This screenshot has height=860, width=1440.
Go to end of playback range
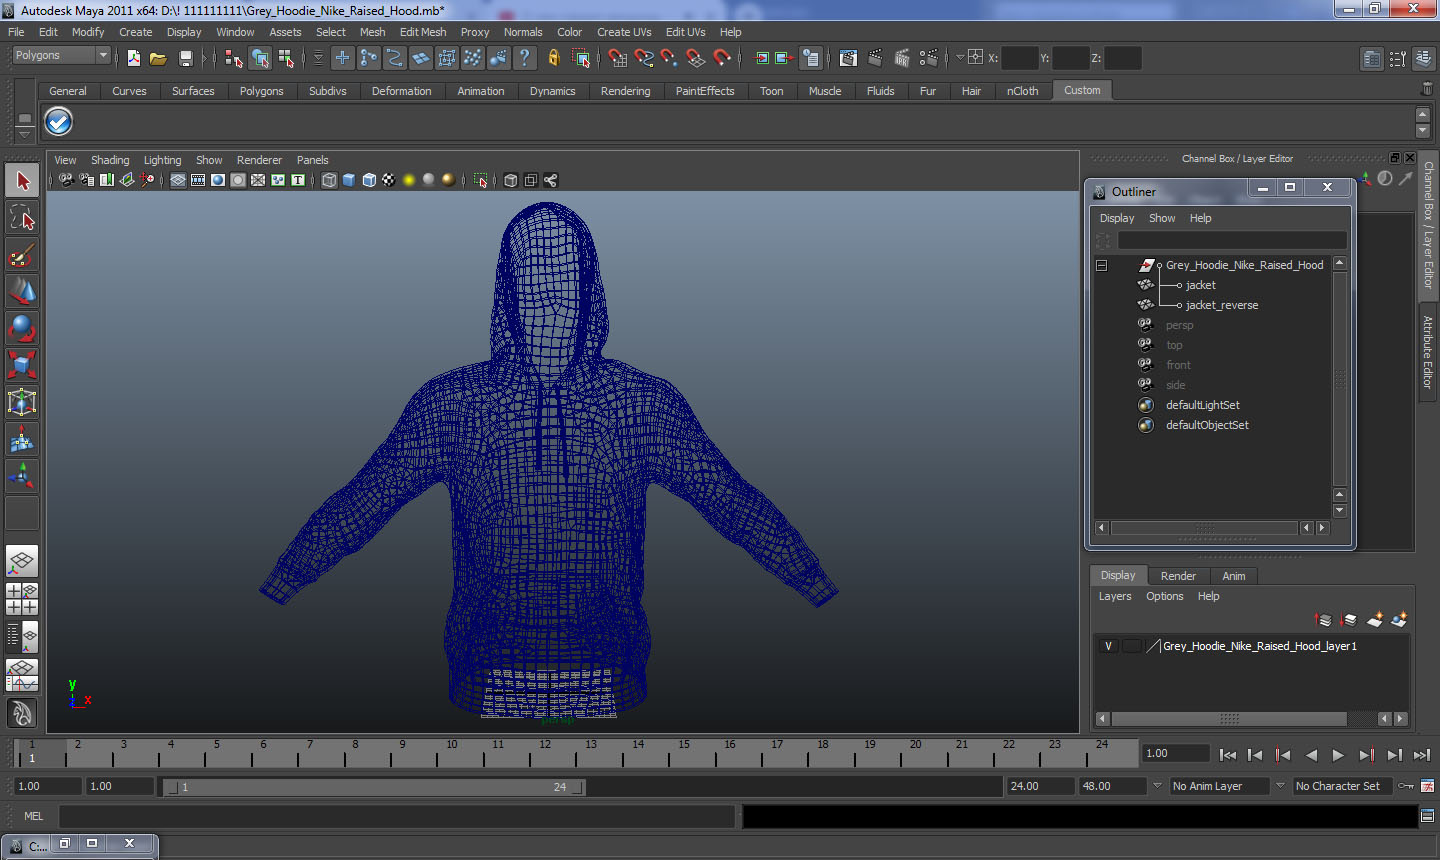coord(1422,755)
